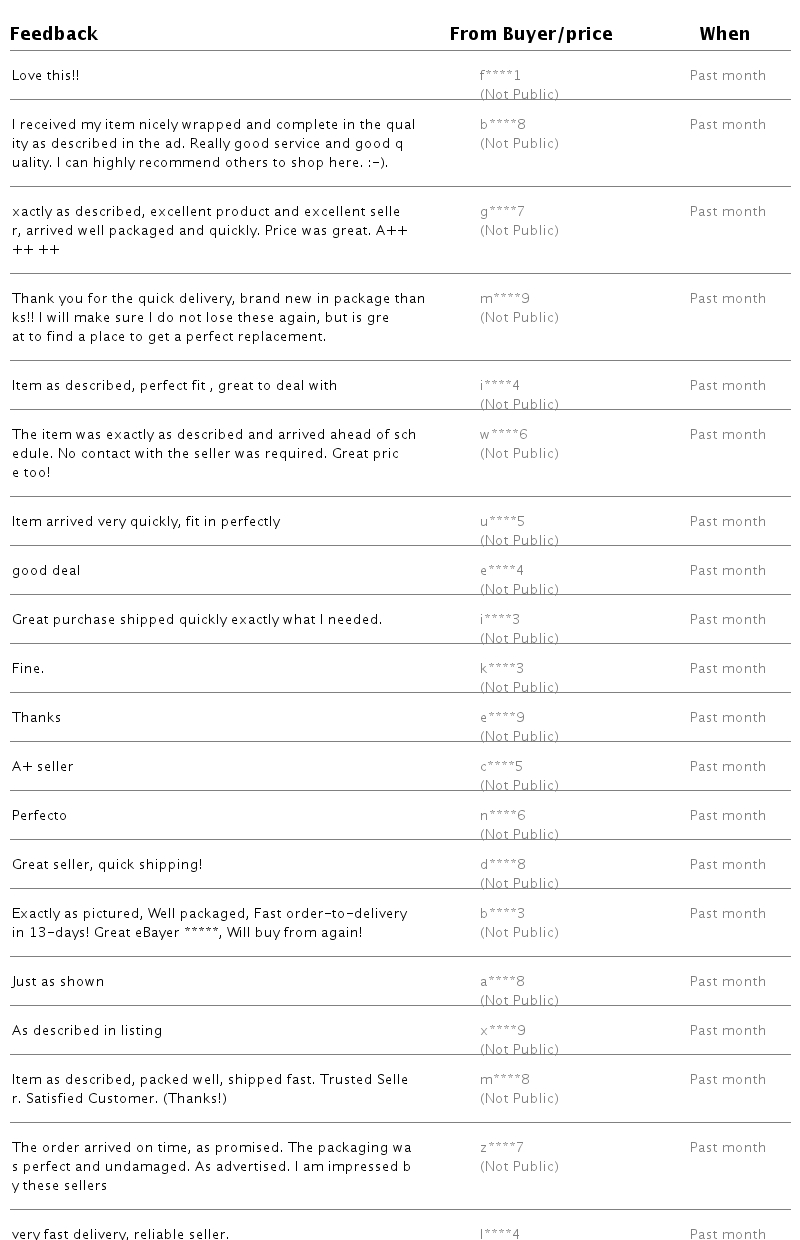The height and width of the screenshot is (1240, 800).
Task: Click the 'Just as shown' feedback
Action: tap(58, 981)
